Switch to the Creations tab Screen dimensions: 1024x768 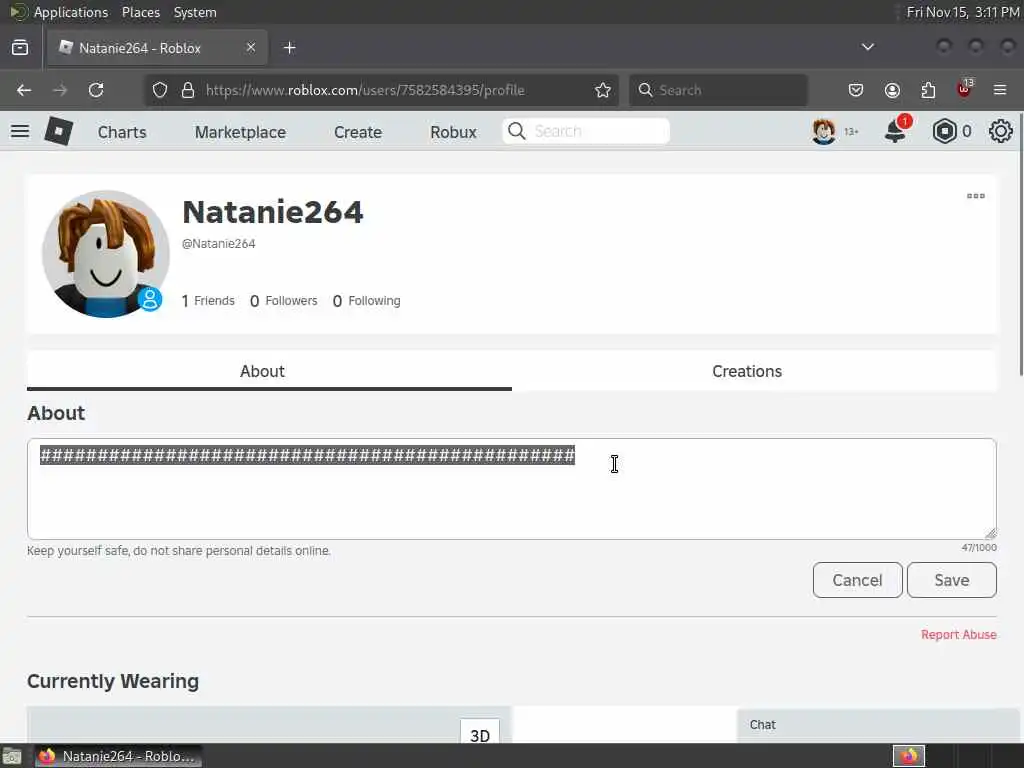(x=747, y=371)
